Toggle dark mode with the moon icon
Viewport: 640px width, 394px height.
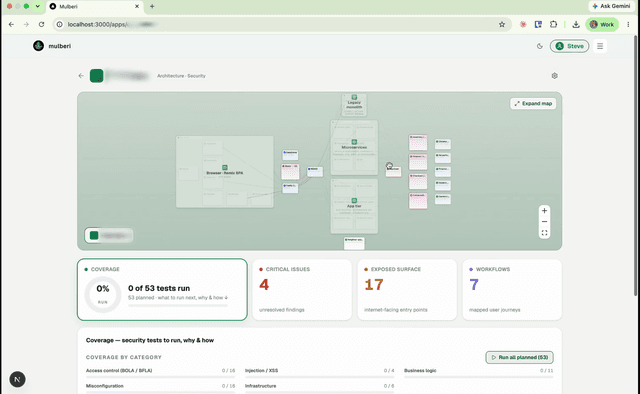pos(540,46)
